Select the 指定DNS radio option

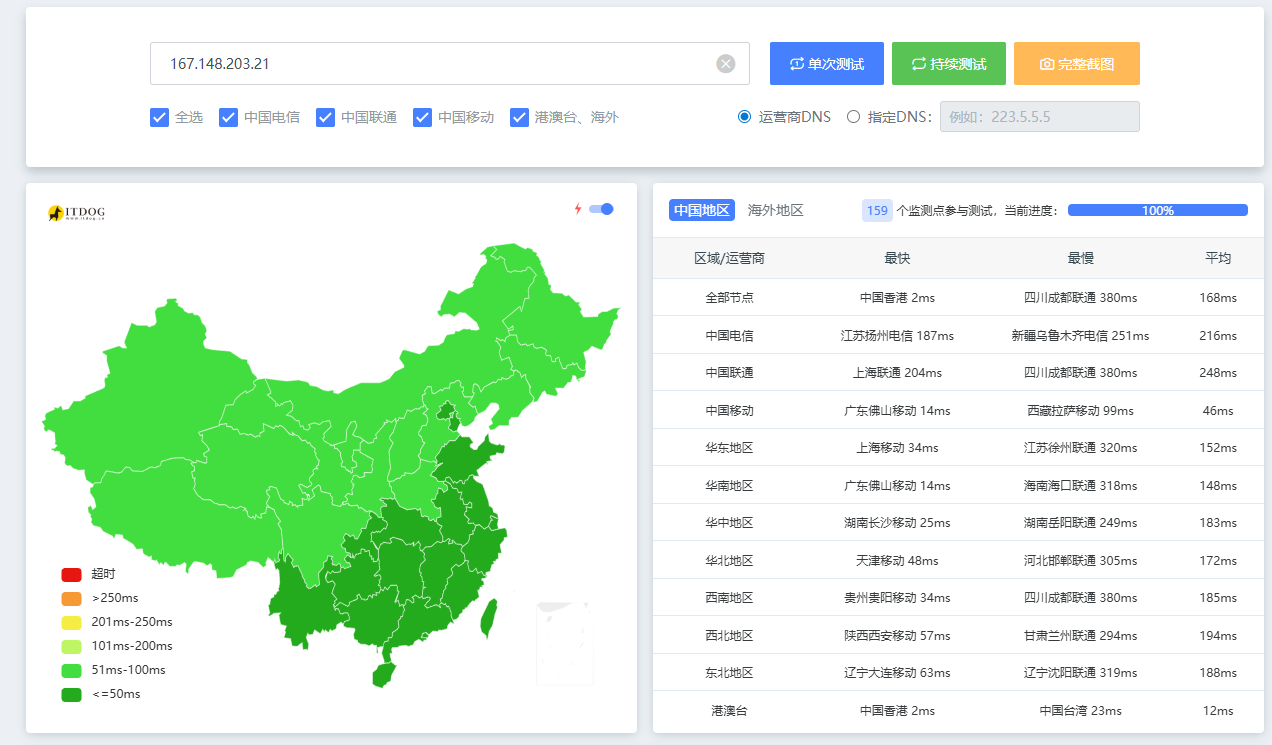click(x=853, y=117)
